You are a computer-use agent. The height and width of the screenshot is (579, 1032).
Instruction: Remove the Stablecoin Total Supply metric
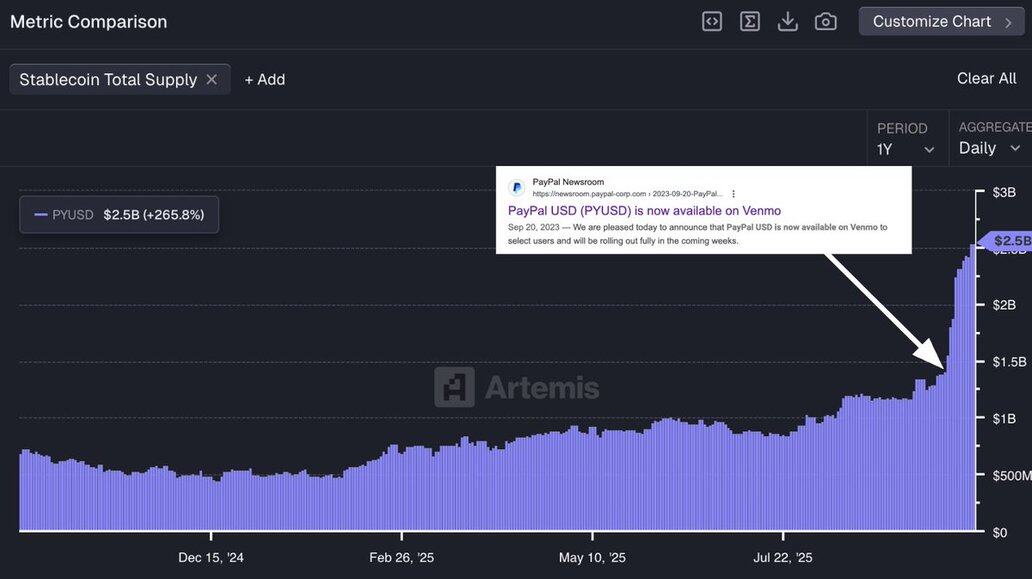(212, 79)
